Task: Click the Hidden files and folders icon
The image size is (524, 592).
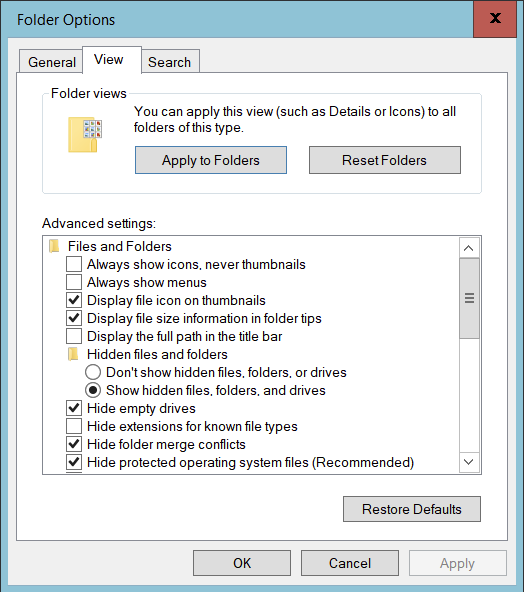Action: pyautogui.click(x=73, y=354)
